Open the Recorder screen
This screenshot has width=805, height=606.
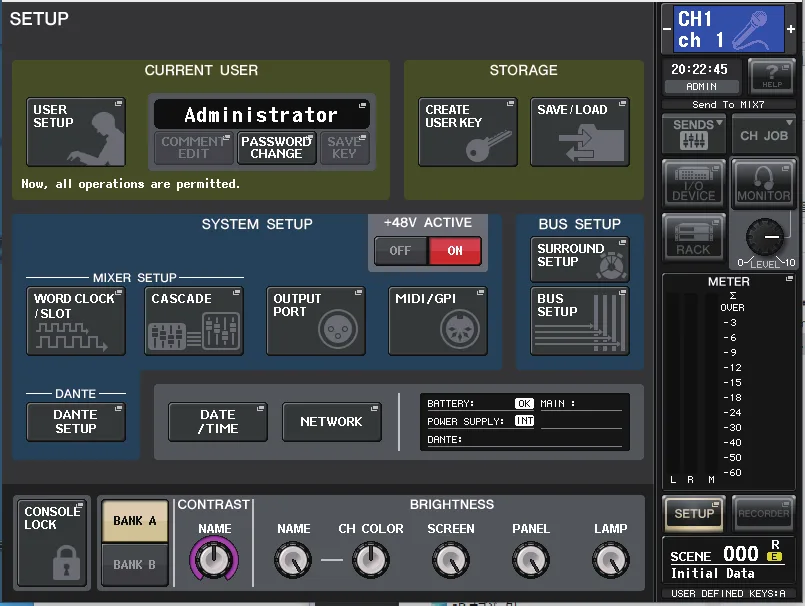tap(764, 513)
